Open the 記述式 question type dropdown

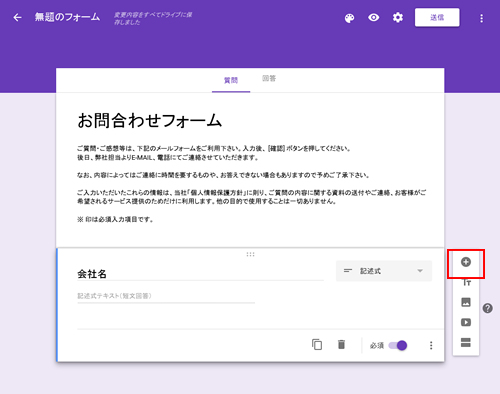[x=384, y=271]
